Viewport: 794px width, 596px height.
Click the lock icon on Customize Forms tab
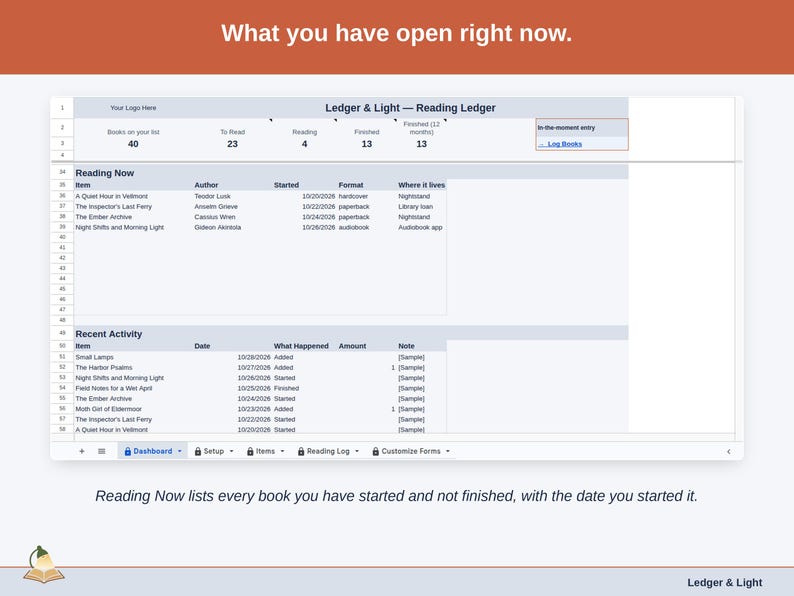tap(376, 451)
